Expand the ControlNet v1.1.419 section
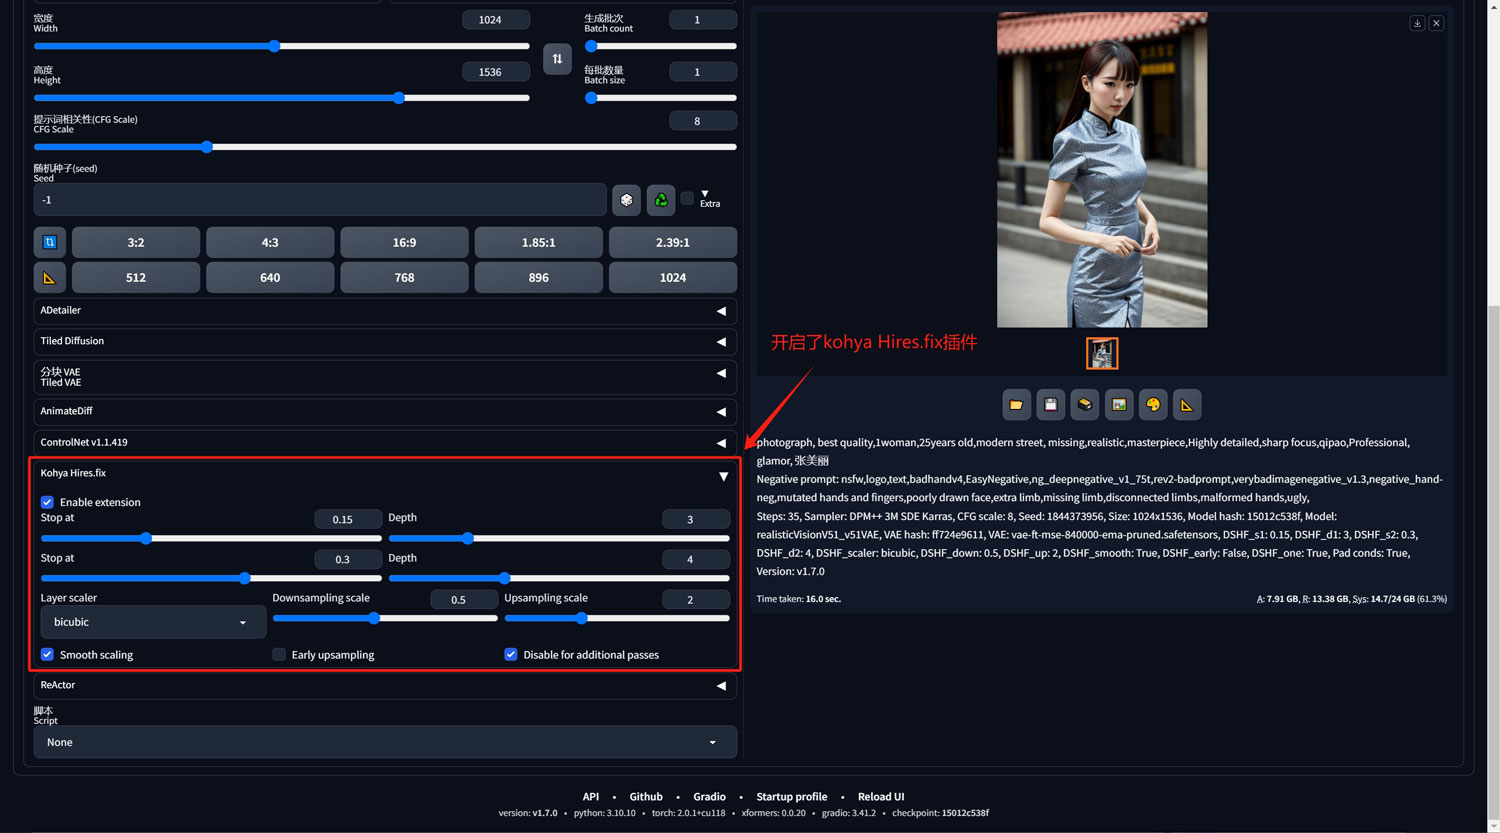 pyautogui.click(x=385, y=442)
